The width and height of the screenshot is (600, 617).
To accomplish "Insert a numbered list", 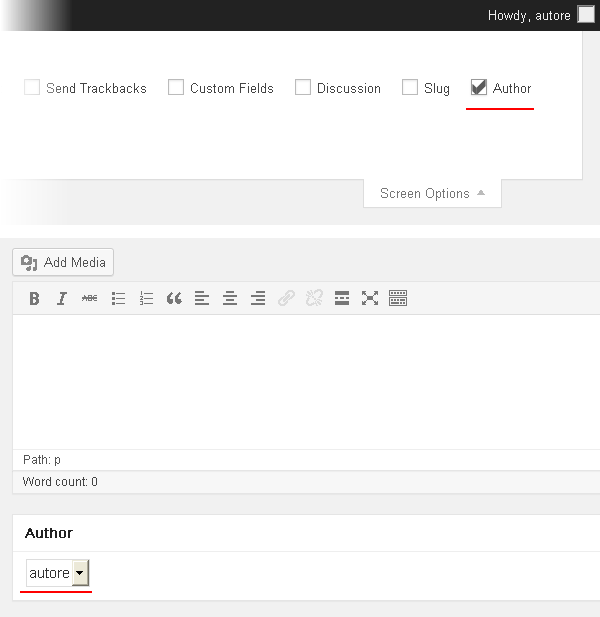I will (146, 298).
